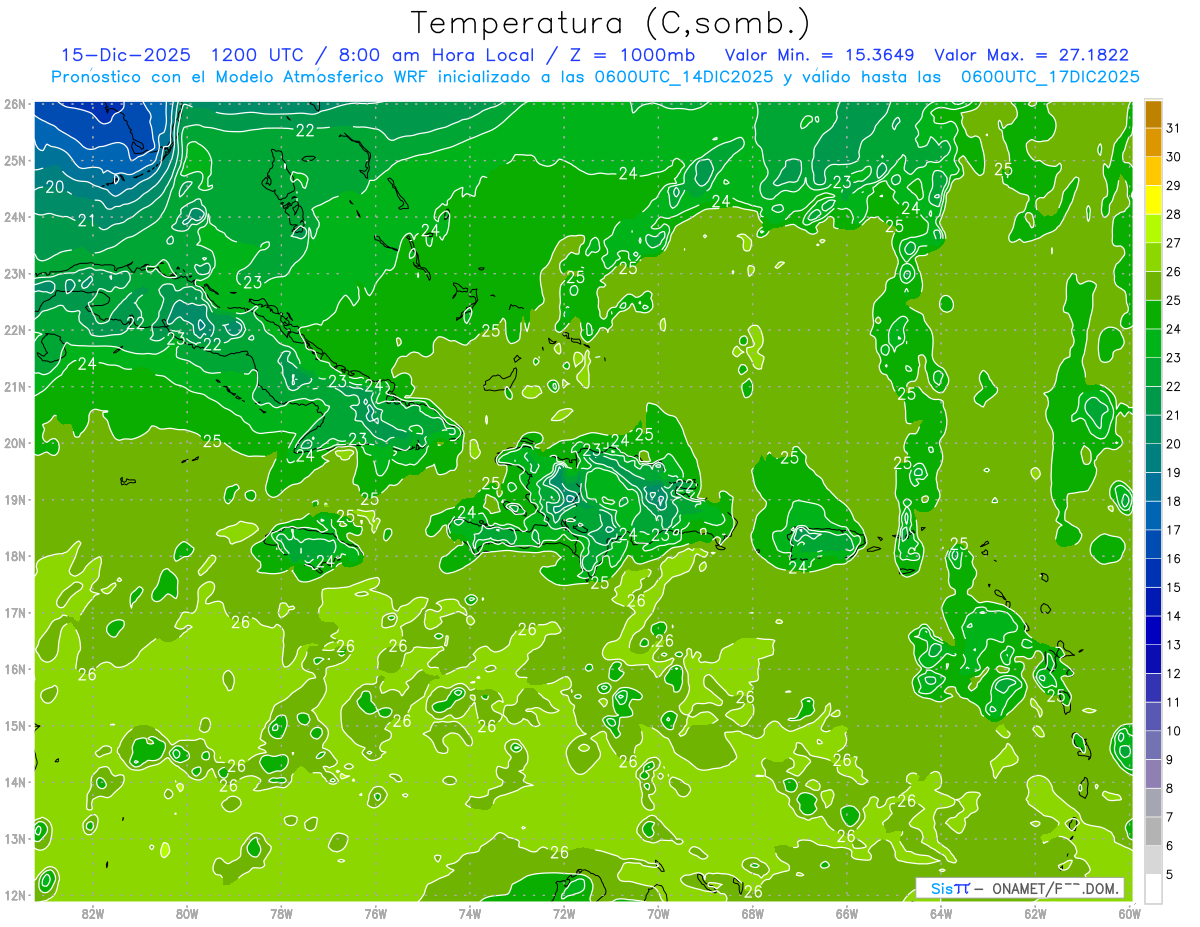The image size is (1200, 927).
Task: Click the color bar legend value 31
Action: pos(1173,128)
